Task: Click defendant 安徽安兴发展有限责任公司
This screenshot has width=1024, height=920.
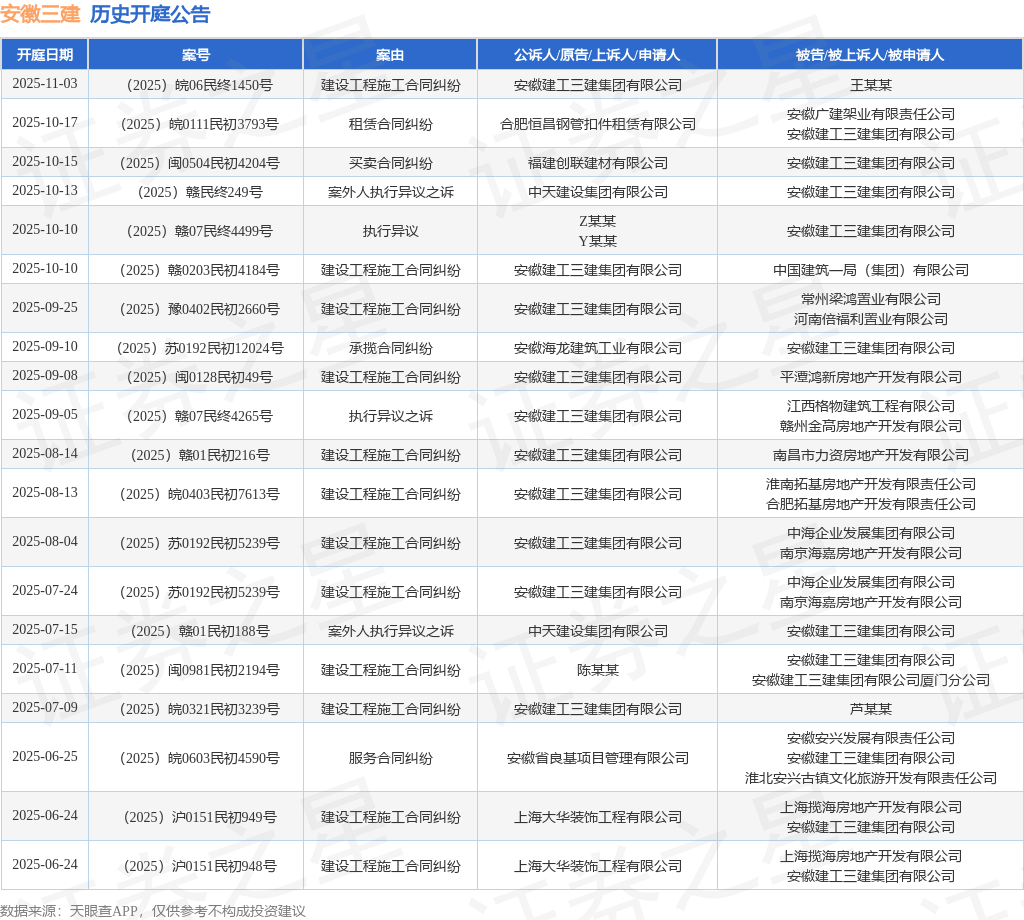Action: (871, 738)
